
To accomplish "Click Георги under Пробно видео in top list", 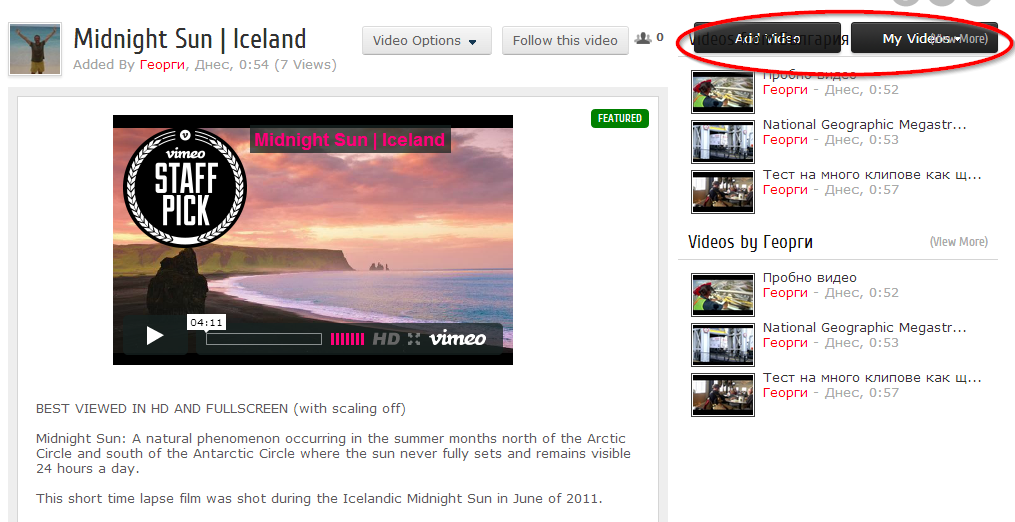I will pos(785,90).
